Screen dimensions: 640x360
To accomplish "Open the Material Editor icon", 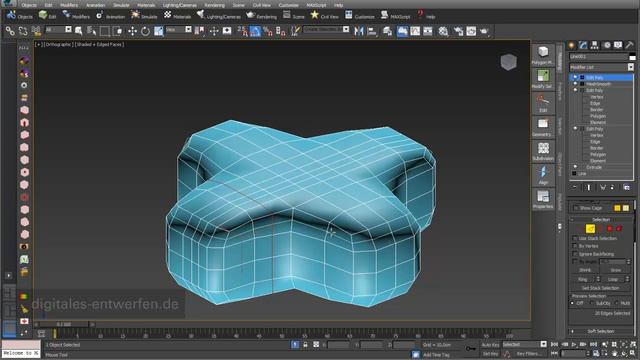I will coord(443,31).
